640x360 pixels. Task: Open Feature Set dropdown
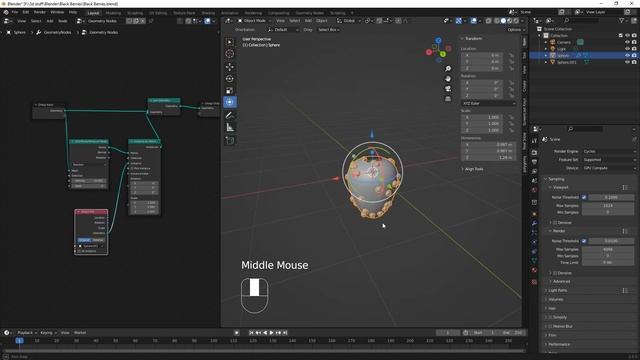coord(609,160)
